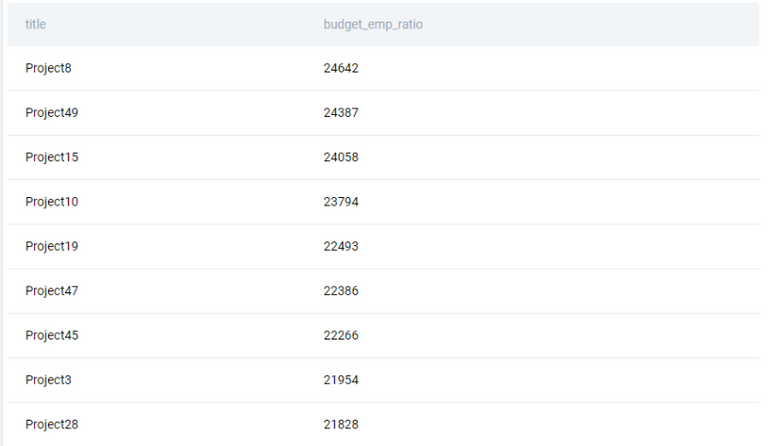768x446 pixels.
Task: Click the value 22386
Action: click(341, 291)
